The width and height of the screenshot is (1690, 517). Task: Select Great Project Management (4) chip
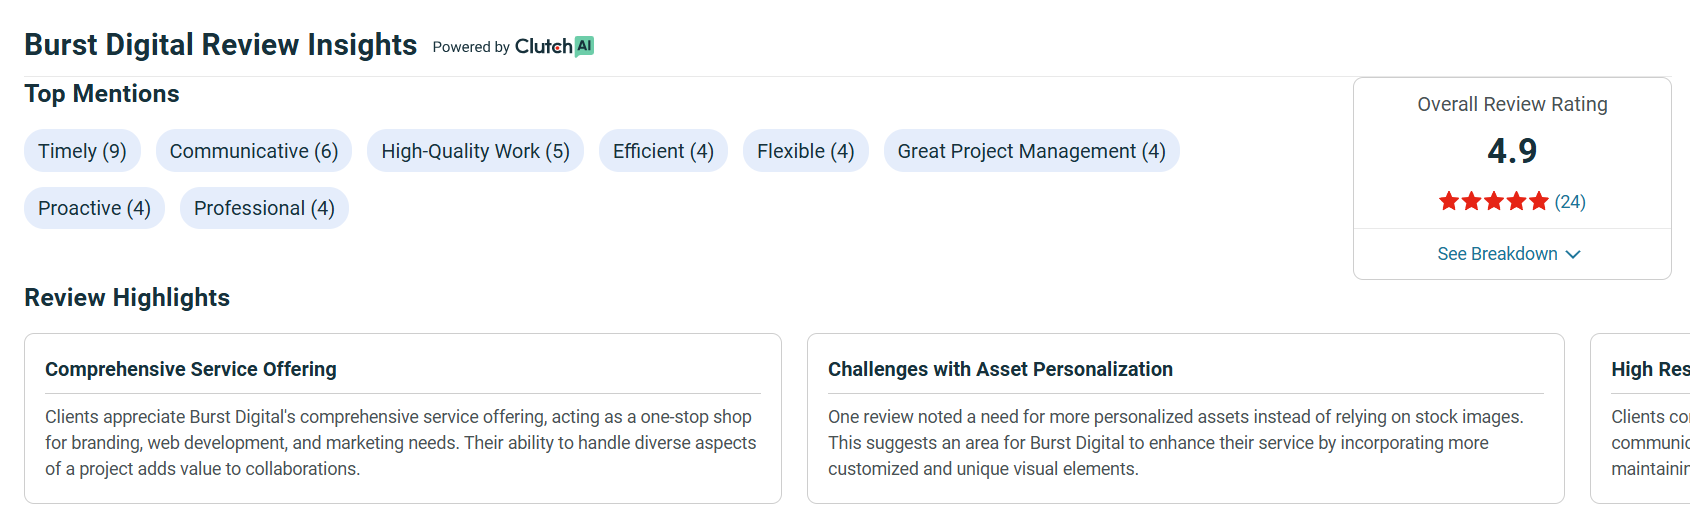1031,151
